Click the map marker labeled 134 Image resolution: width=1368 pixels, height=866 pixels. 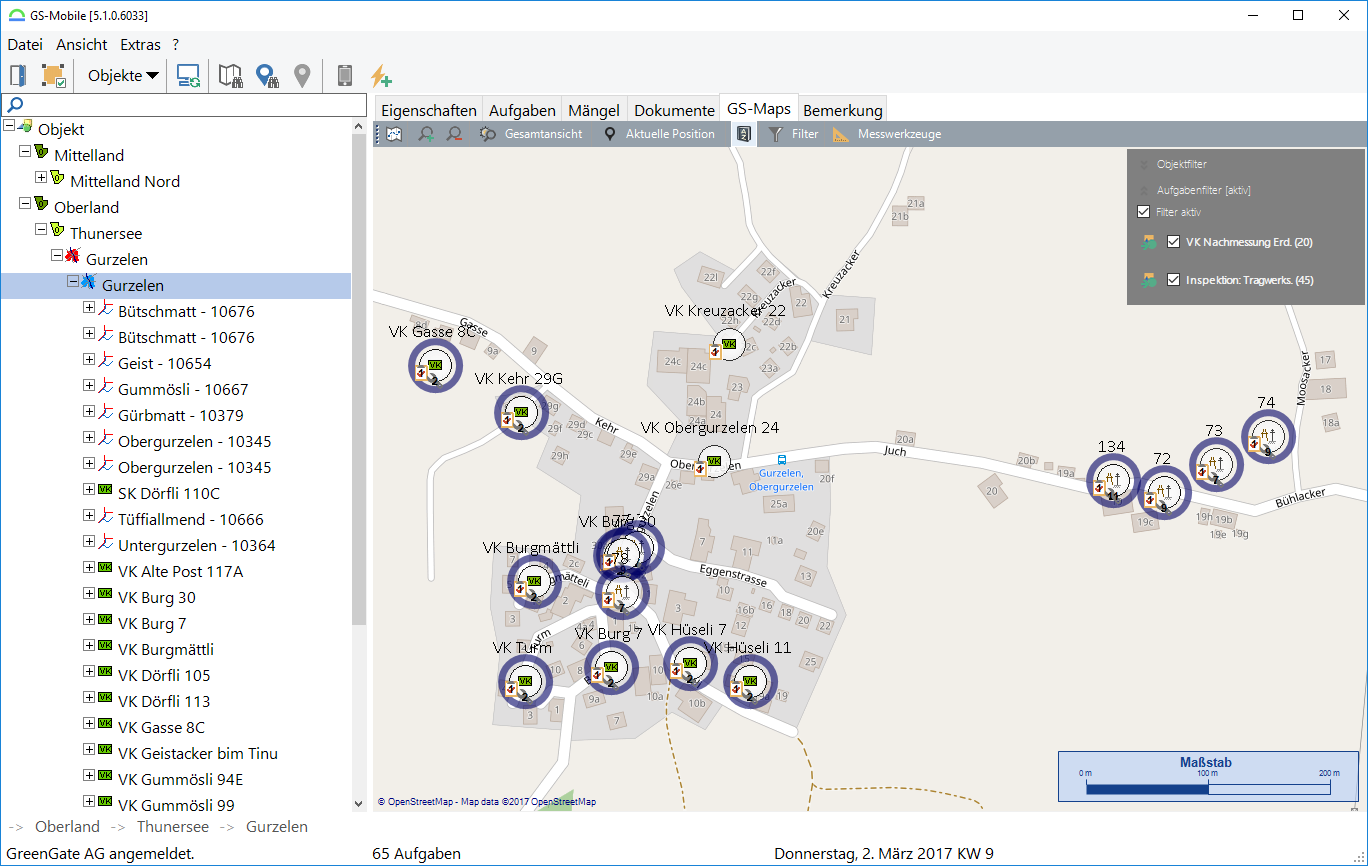pos(1113,481)
